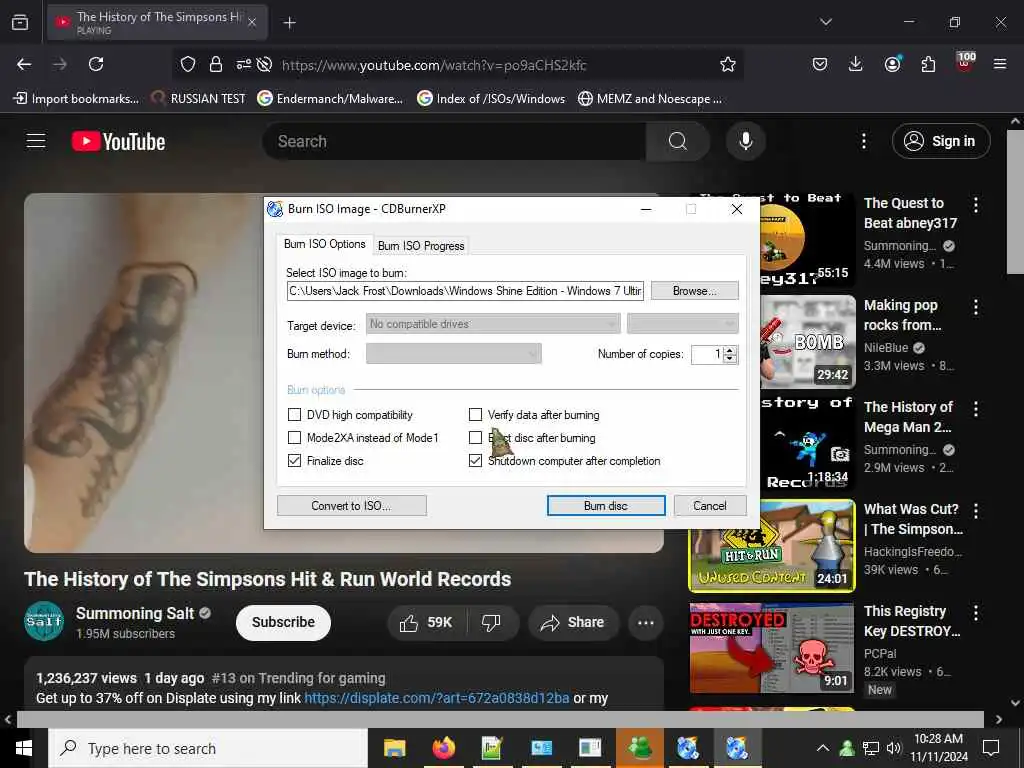This screenshot has height=768, width=1024.
Task: Click the ISO image path field
Action: click(466, 291)
